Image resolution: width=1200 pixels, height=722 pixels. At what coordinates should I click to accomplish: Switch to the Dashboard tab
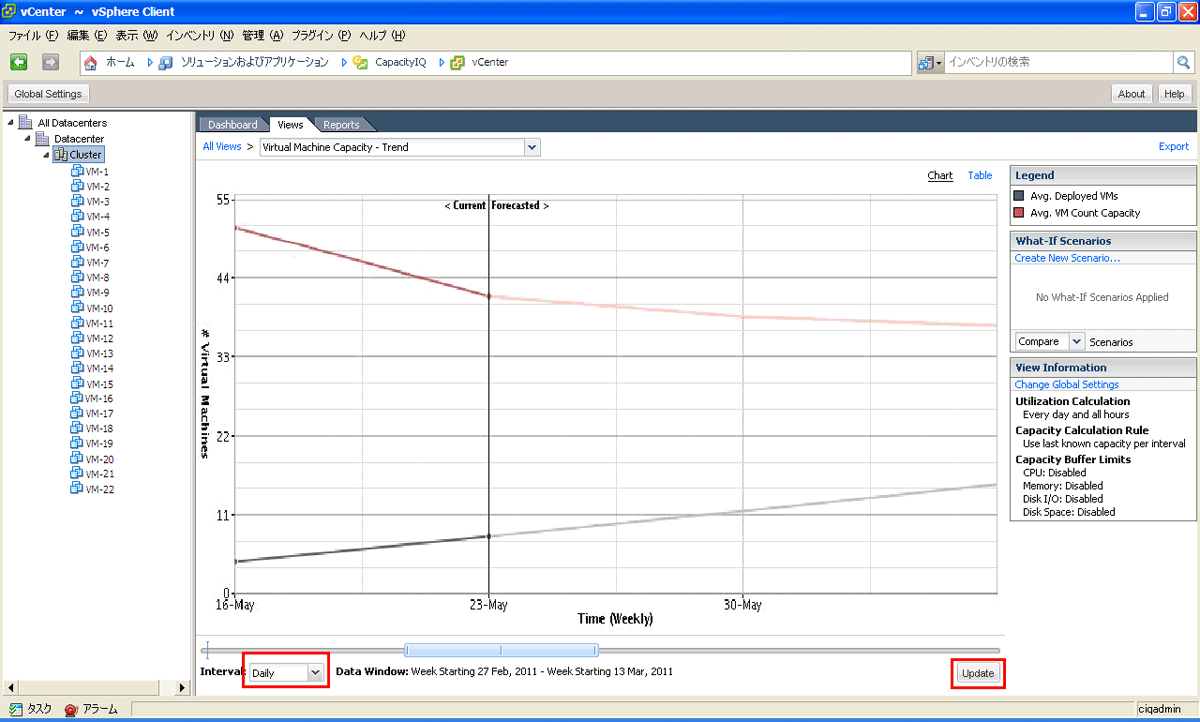pos(232,125)
